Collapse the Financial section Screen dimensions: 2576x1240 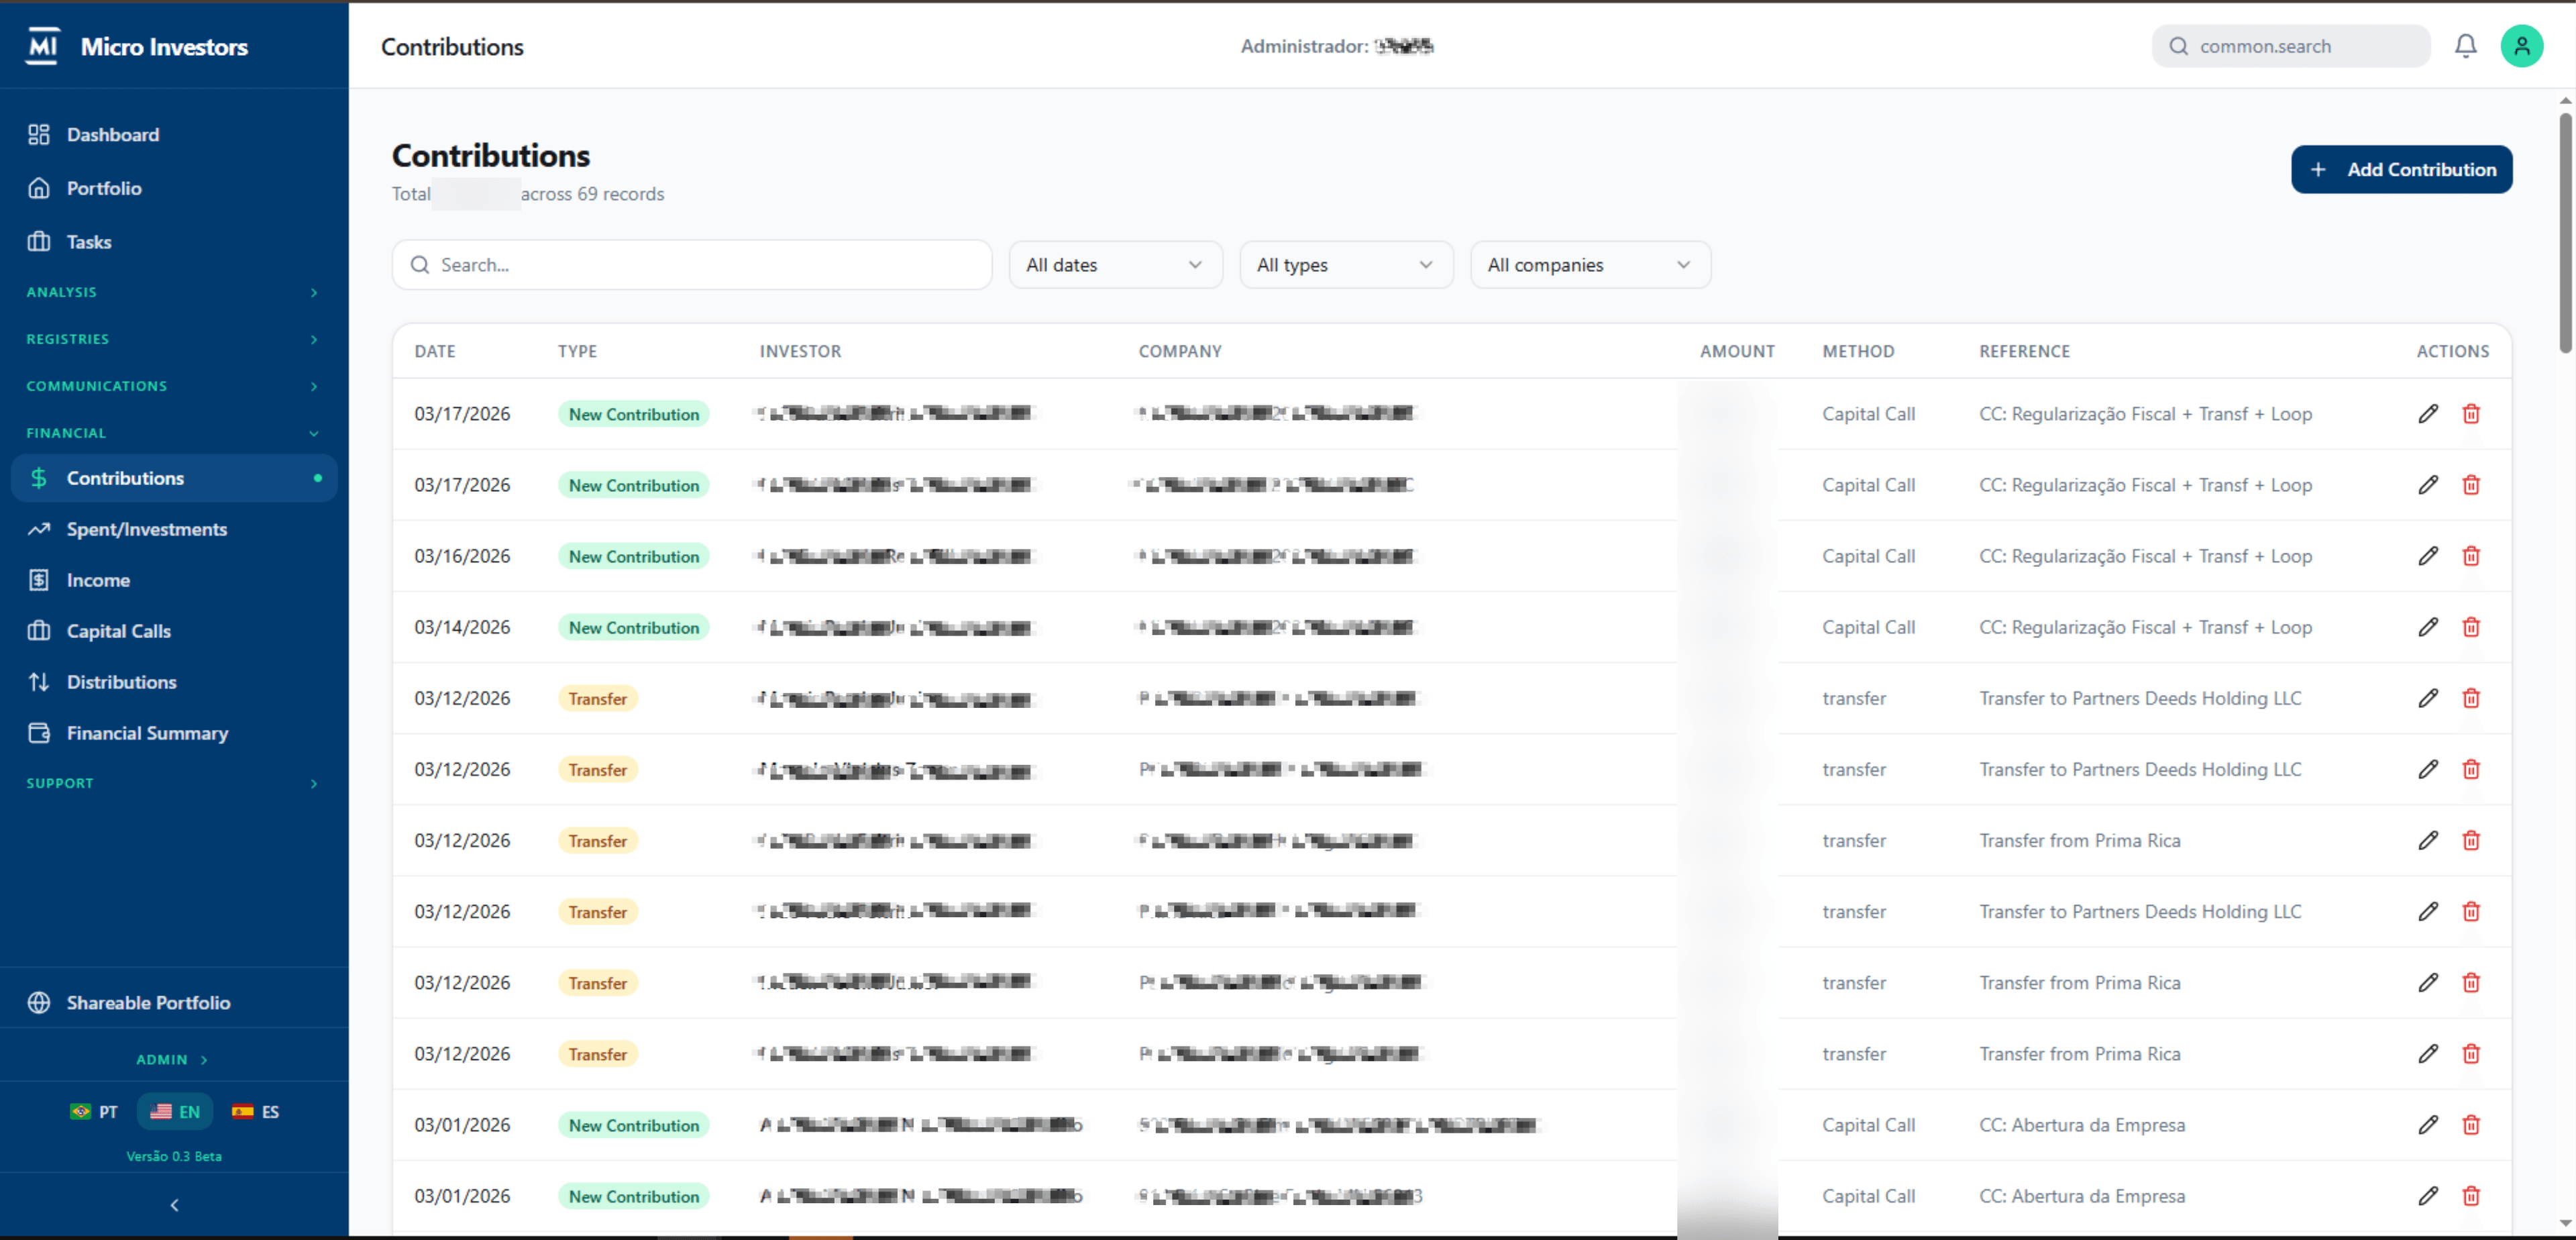coord(173,433)
